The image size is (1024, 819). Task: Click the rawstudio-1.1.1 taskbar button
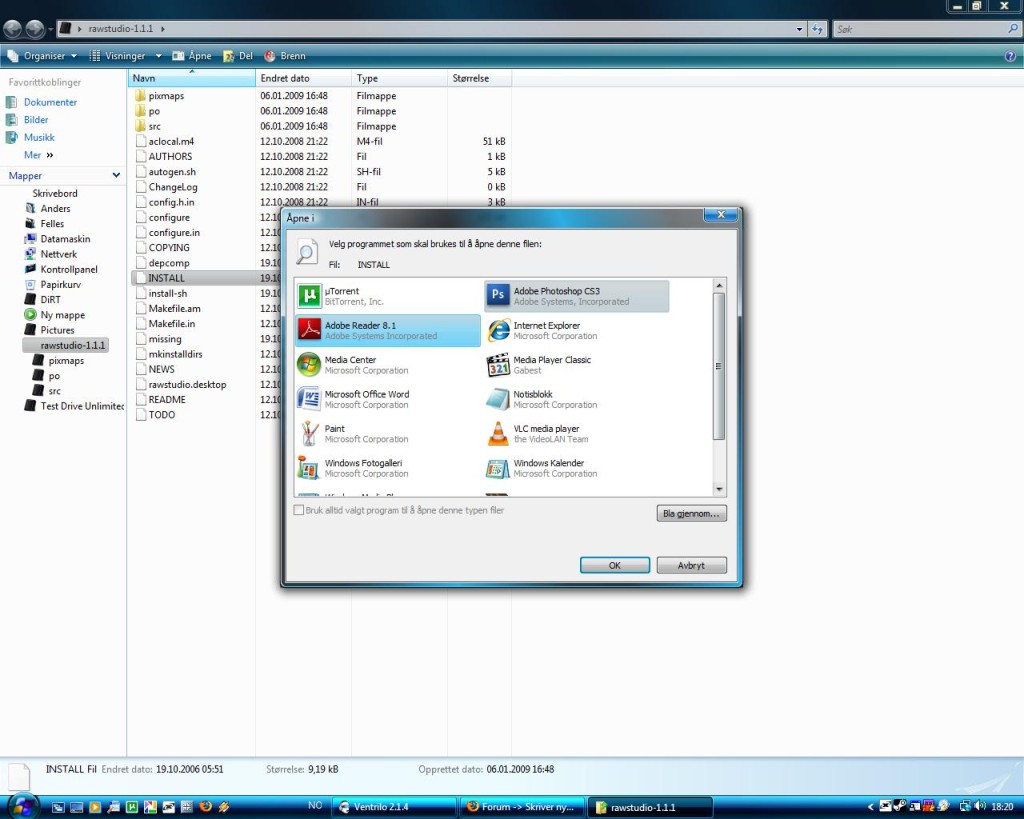pos(650,807)
